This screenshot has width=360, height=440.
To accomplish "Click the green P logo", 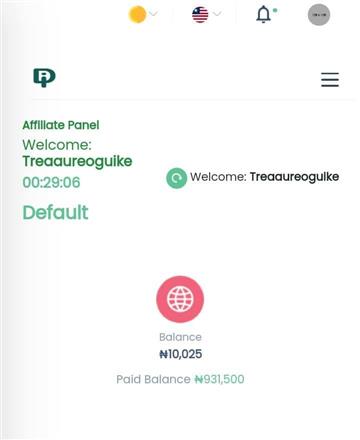I will (44, 77).
